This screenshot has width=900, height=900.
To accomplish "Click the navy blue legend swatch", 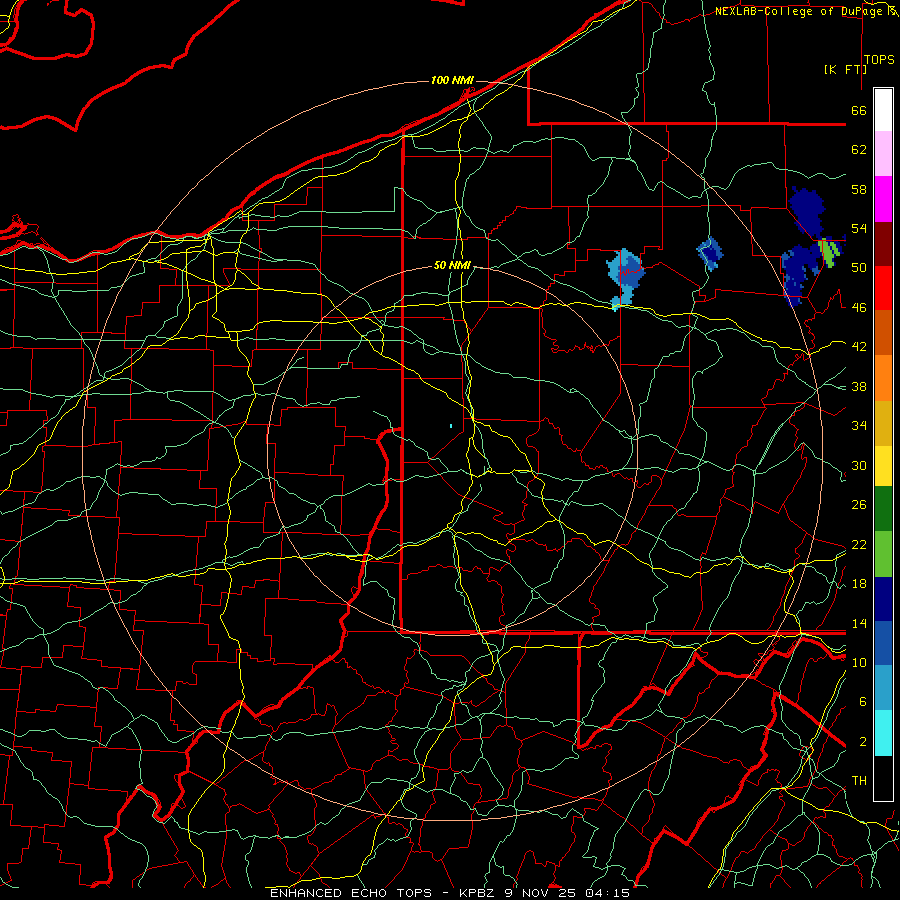I will (x=883, y=599).
